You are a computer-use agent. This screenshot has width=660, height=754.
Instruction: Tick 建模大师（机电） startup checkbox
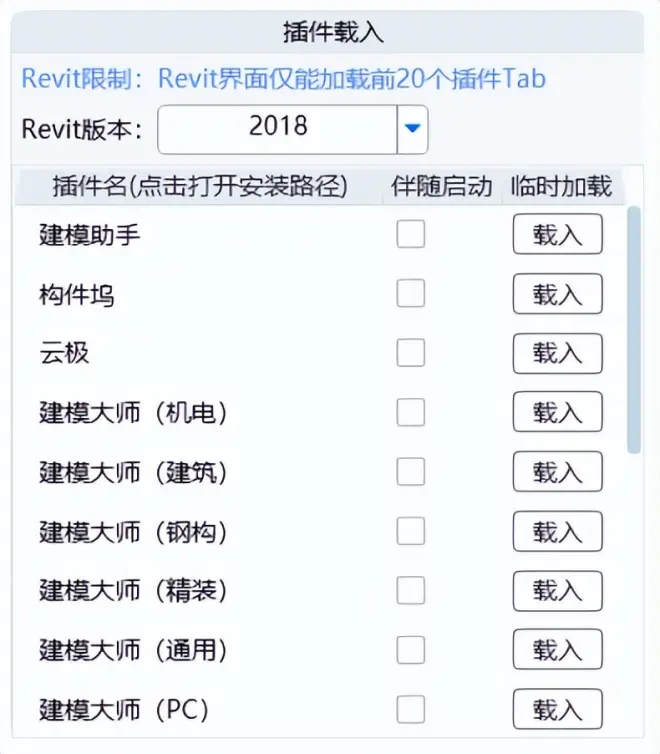click(411, 412)
